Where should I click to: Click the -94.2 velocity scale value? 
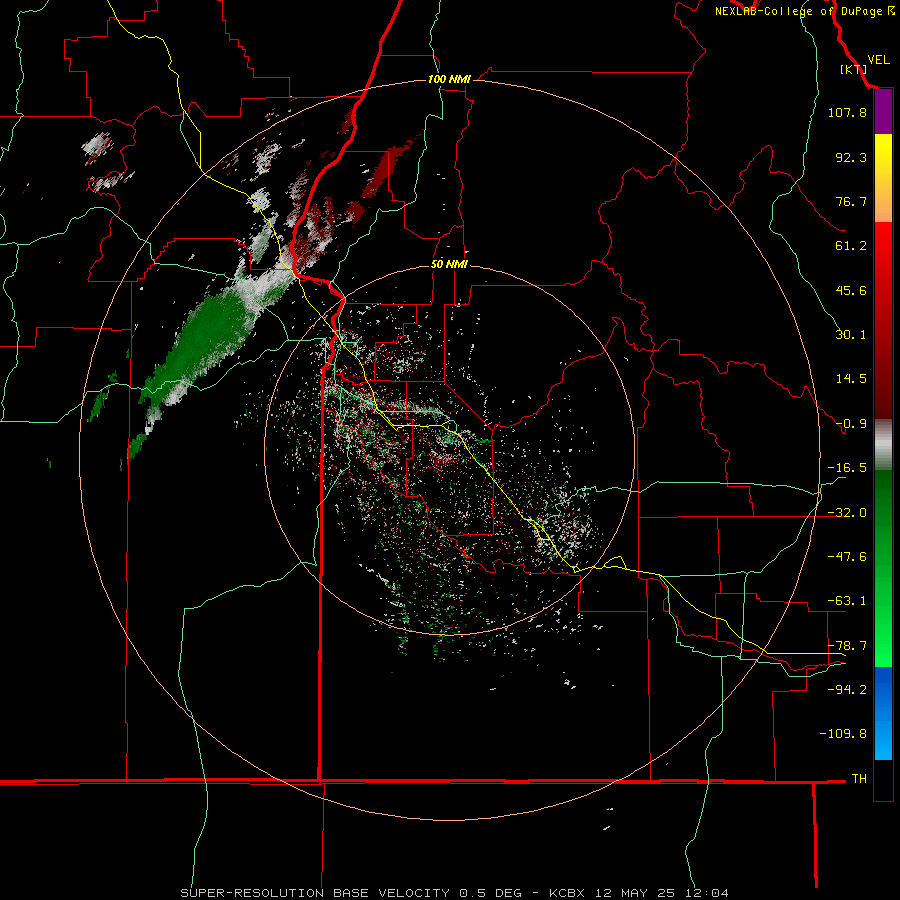847,690
